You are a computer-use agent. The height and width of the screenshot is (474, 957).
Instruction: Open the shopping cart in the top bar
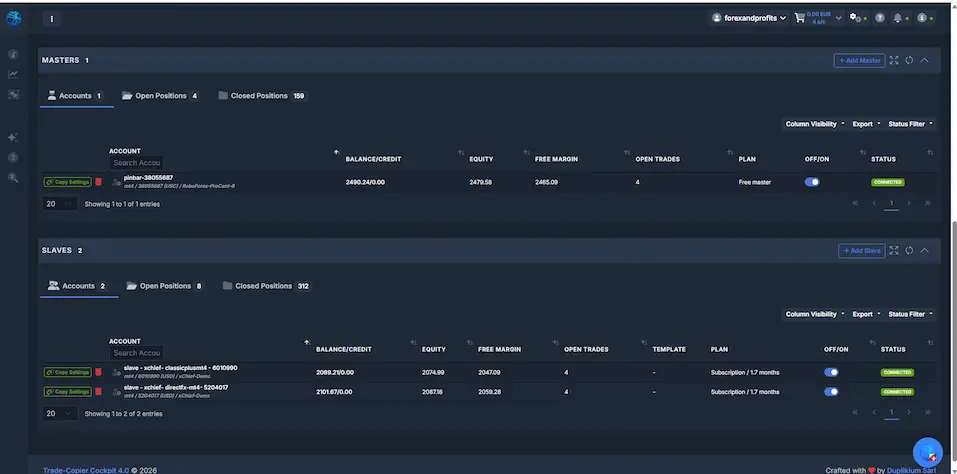[800, 18]
